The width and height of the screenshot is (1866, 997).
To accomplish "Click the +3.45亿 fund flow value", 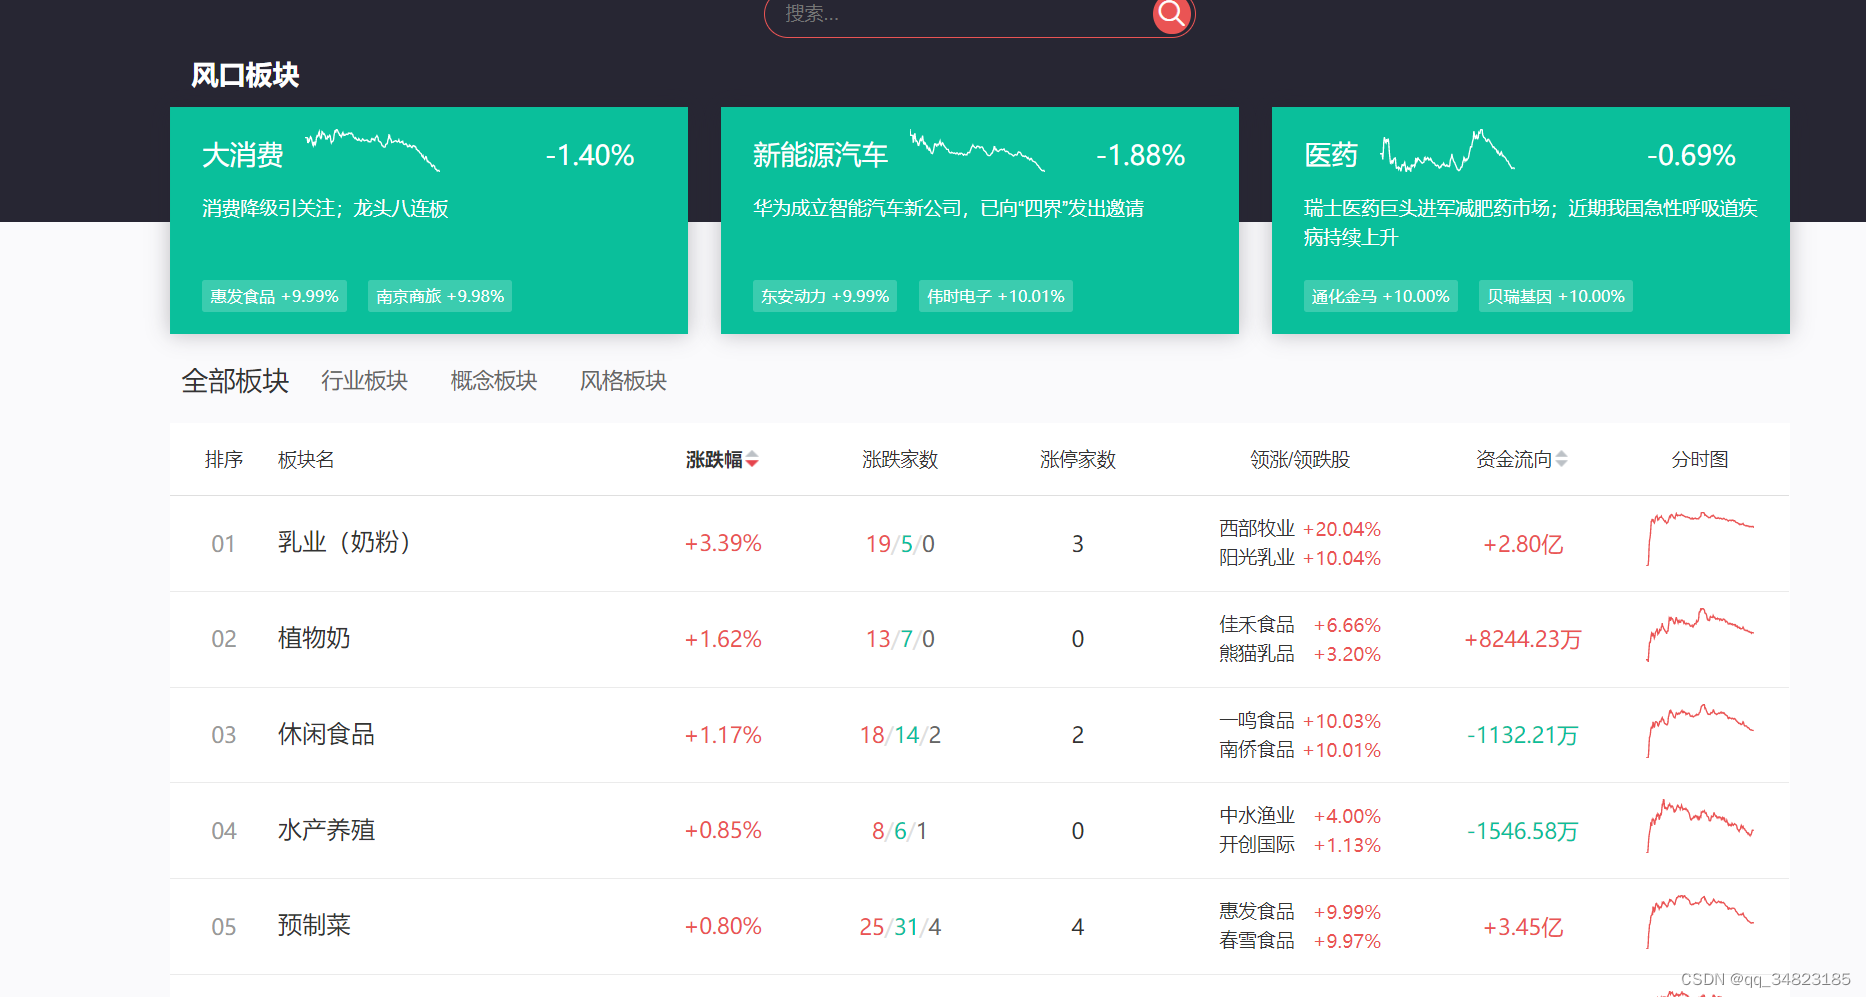I will [x=1523, y=927].
